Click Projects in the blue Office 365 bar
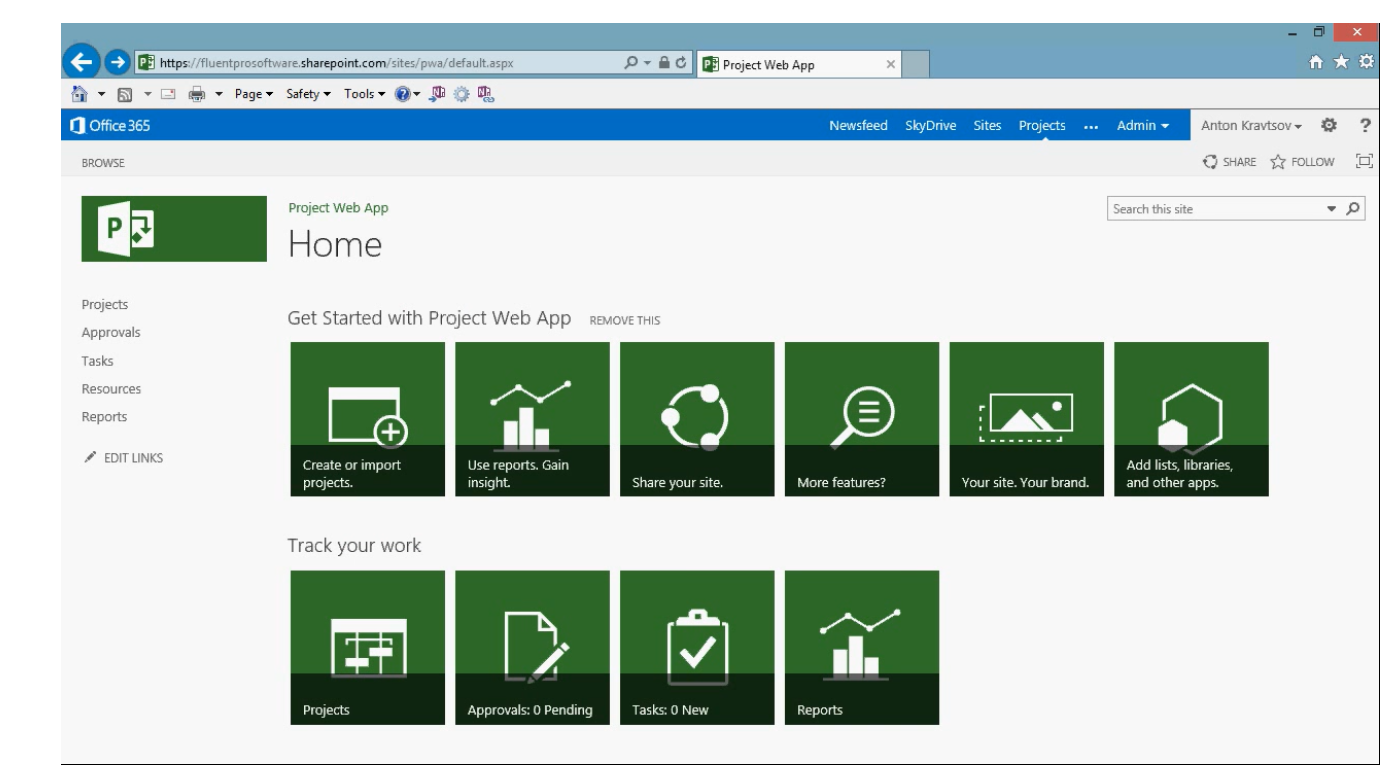Image resolution: width=1399 pixels, height=780 pixels. pyautogui.click(x=1042, y=125)
